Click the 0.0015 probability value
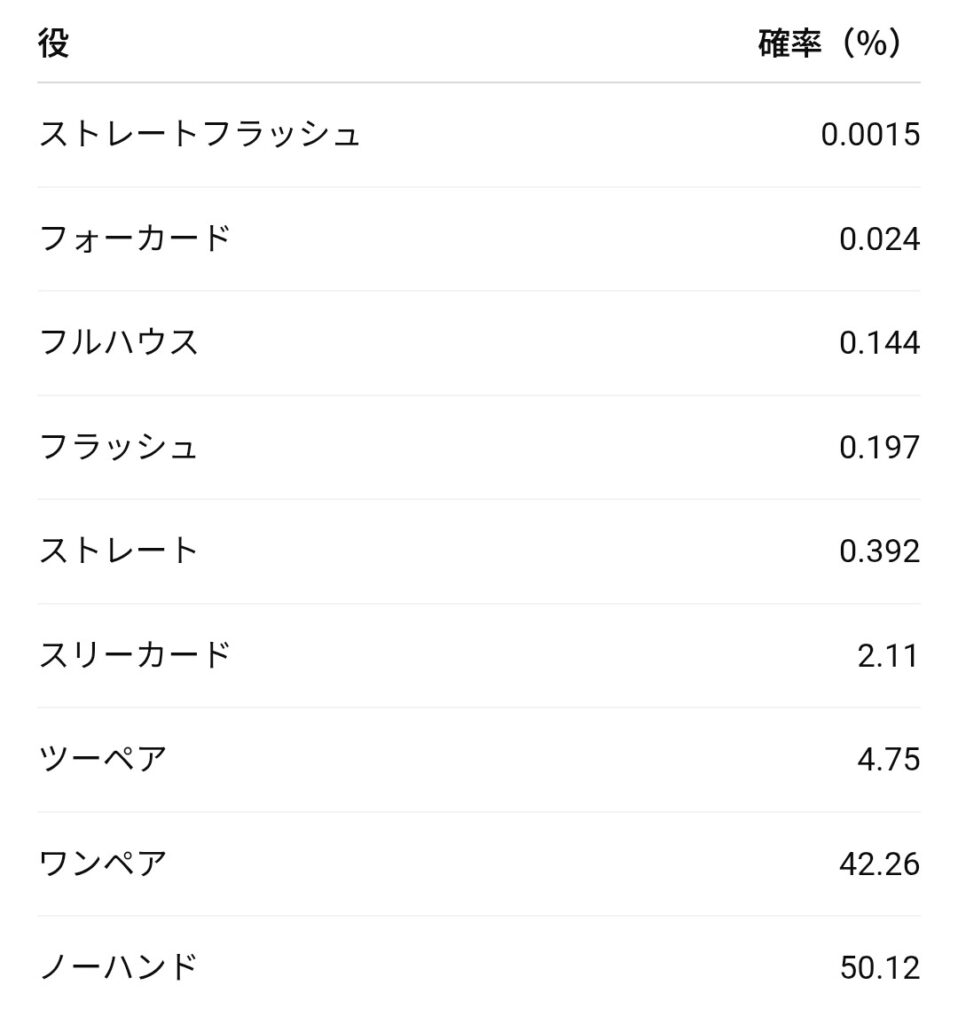The height and width of the screenshot is (1024, 958). 870,134
